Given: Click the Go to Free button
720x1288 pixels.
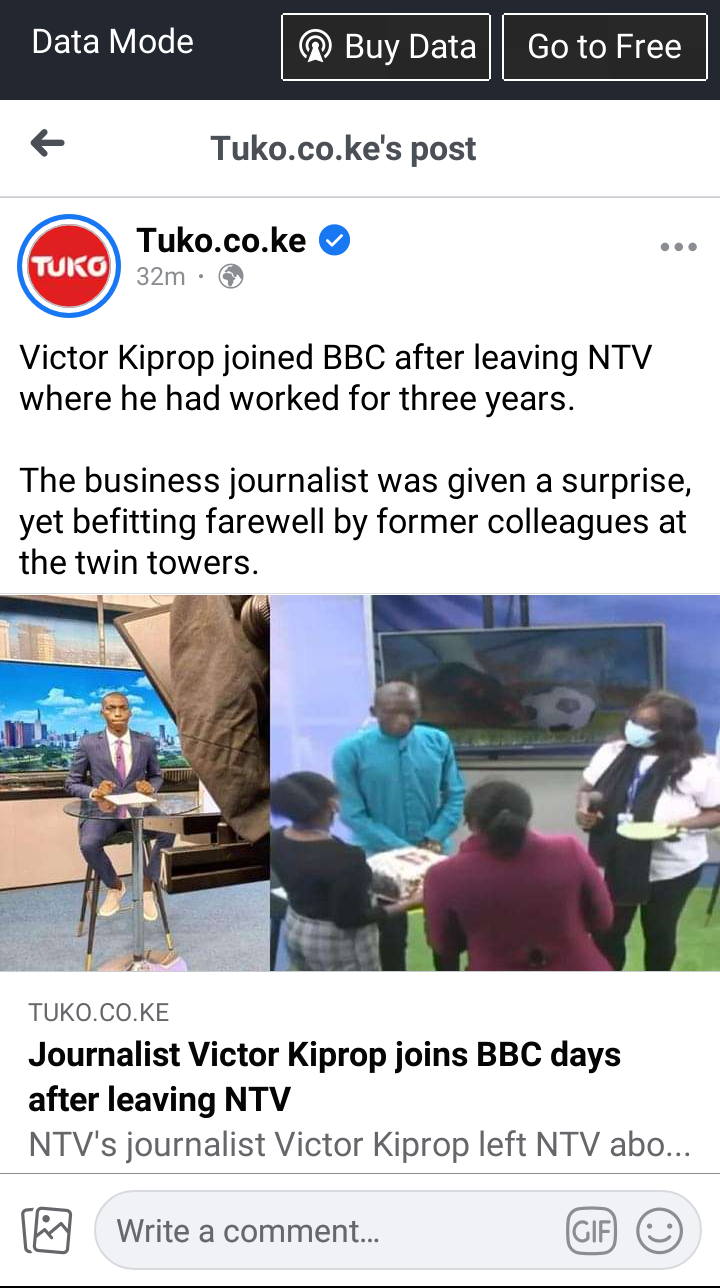Looking at the screenshot, I should pos(604,47).
